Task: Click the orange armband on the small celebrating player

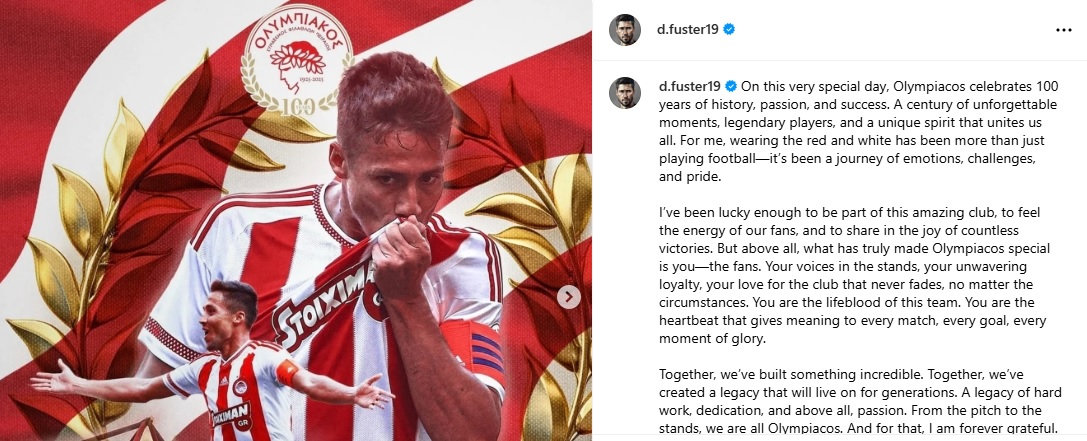Action: [288, 373]
